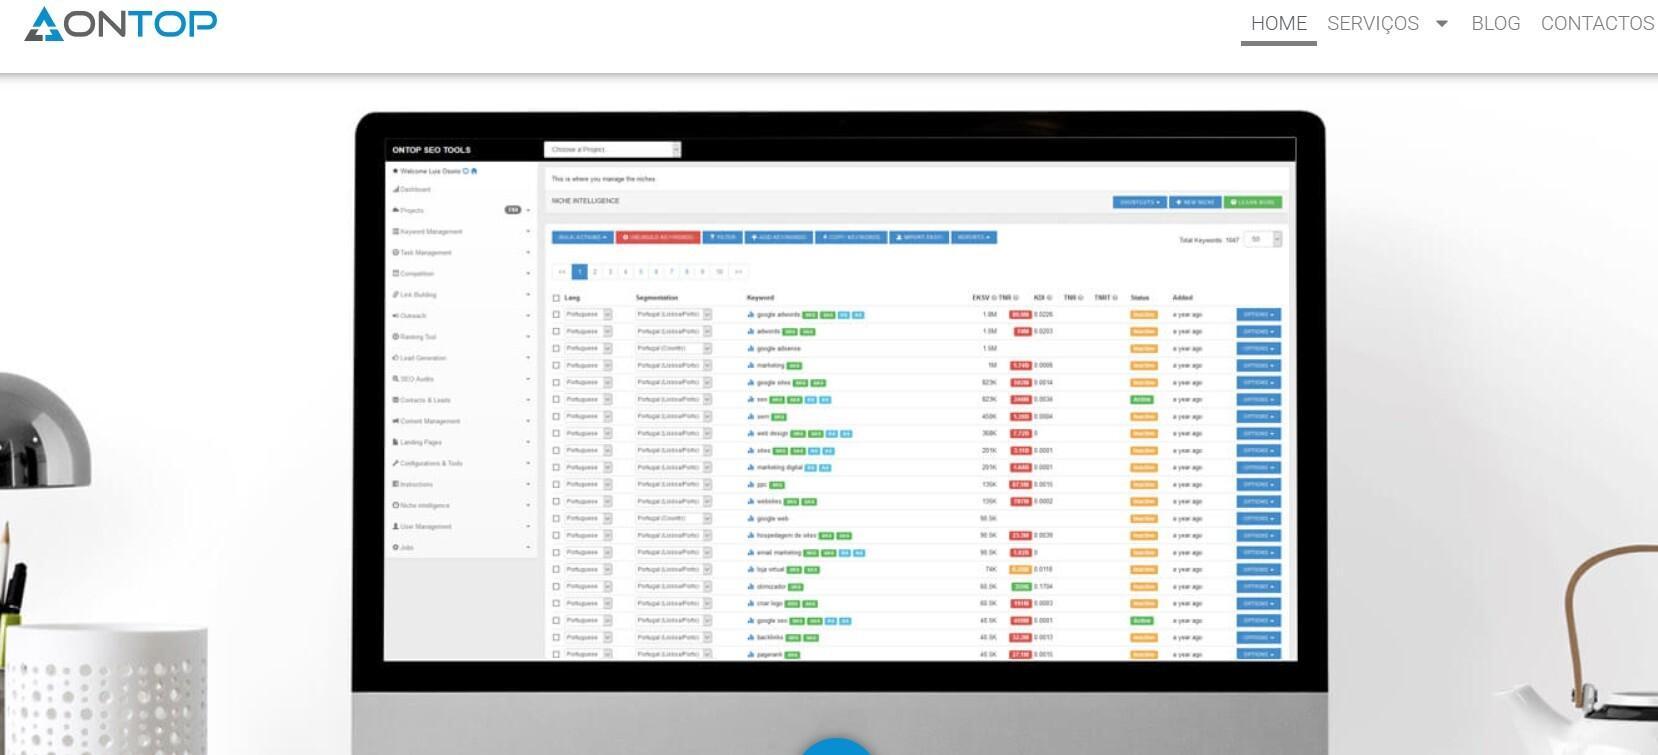Check the box for the 'marketing' keyword row
1658x755 pixels.
pos(557,366)
